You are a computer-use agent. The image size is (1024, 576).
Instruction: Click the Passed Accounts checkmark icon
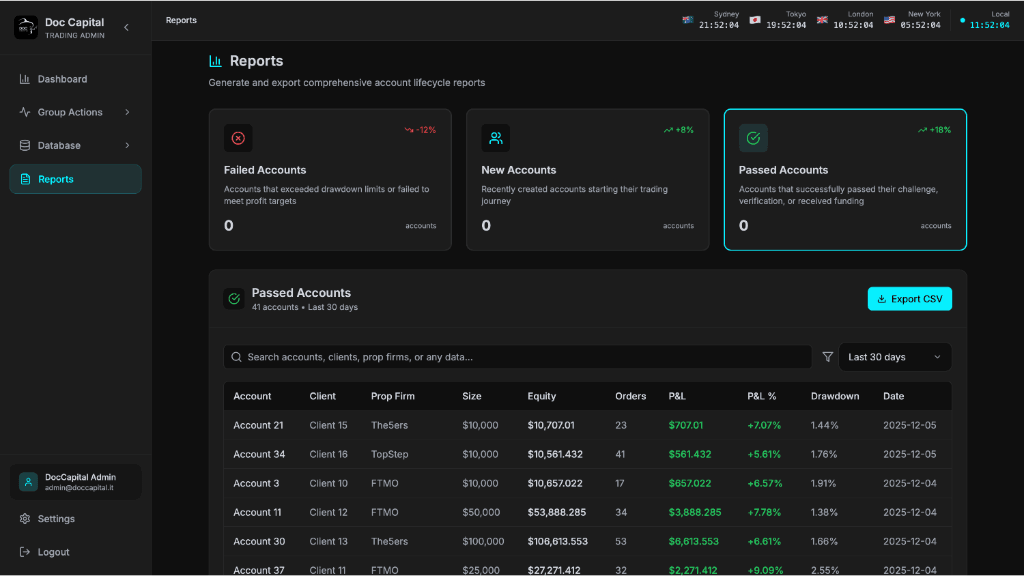(x=752, y=137)
